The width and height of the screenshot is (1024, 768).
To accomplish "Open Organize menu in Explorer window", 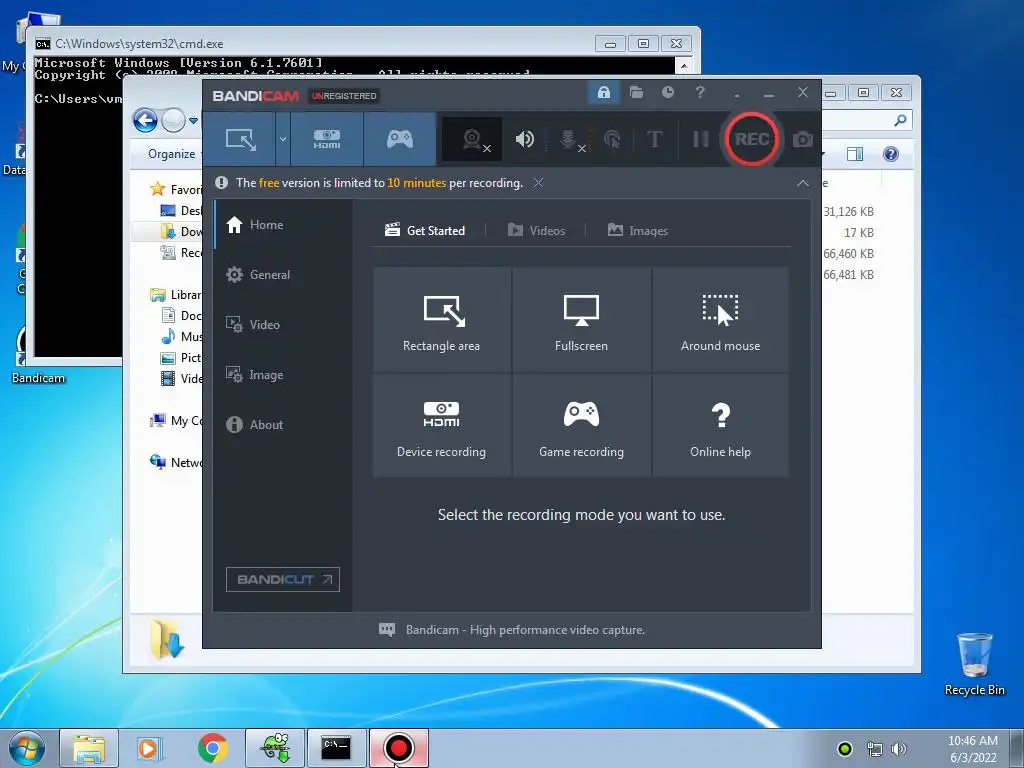I will point(172,154).
